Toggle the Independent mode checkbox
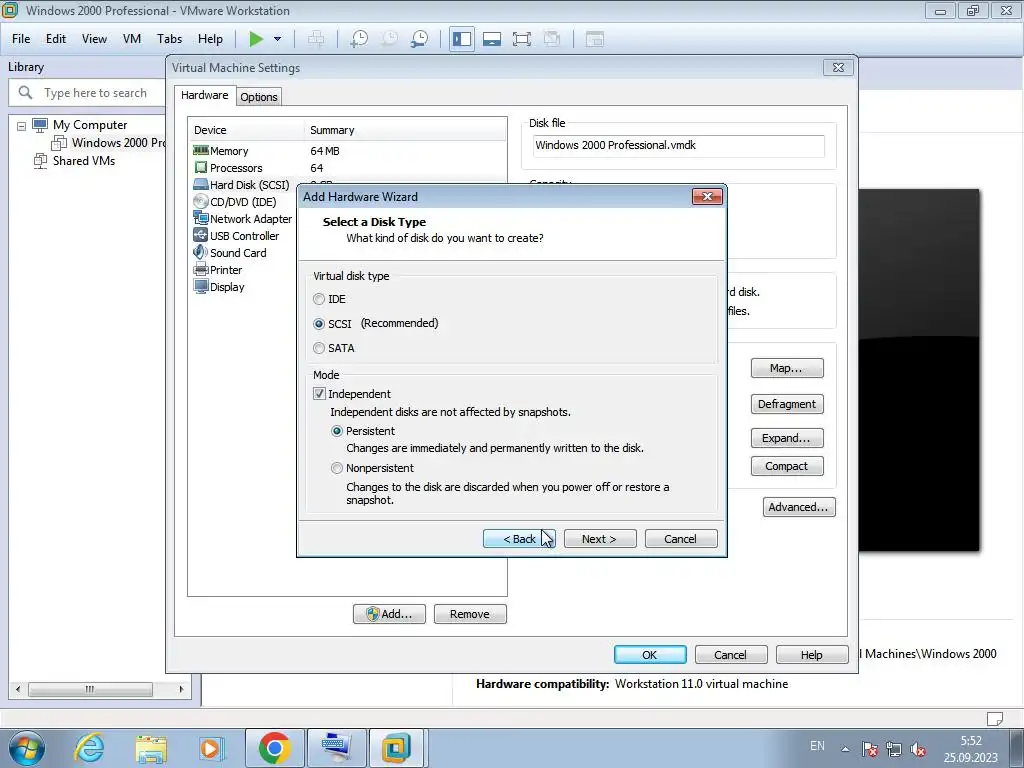Image resolution: width=1024 pixels, height=768 pixels. [x=319, y=394]
